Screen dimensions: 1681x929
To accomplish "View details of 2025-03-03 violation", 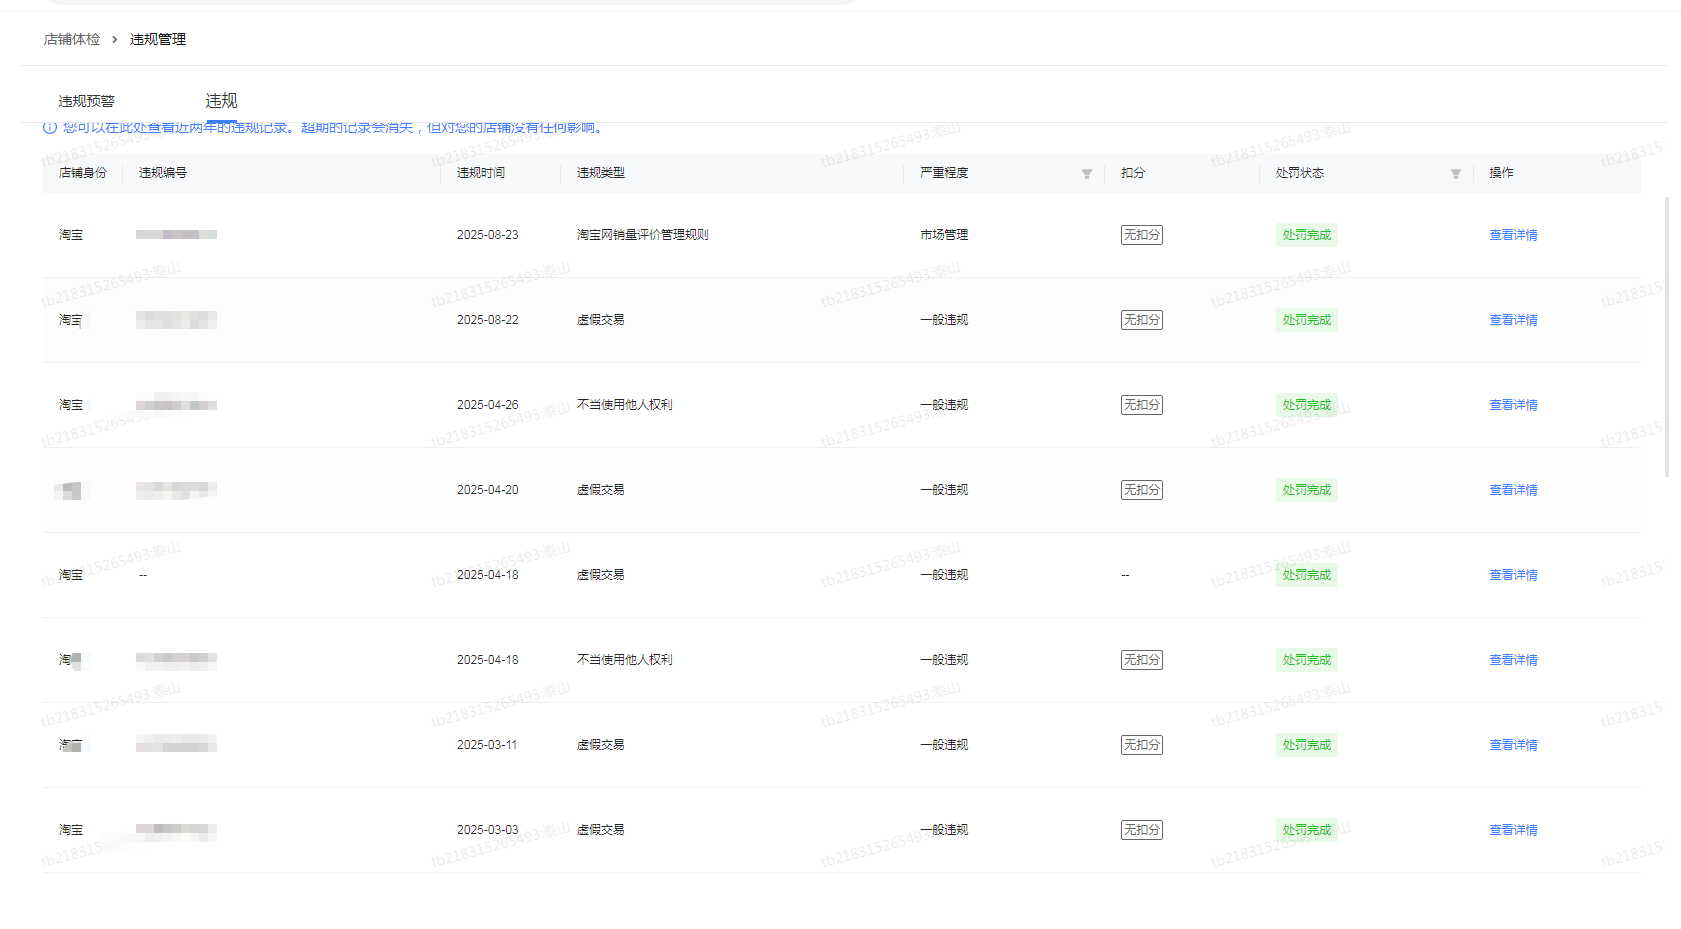I will 1513,830.
